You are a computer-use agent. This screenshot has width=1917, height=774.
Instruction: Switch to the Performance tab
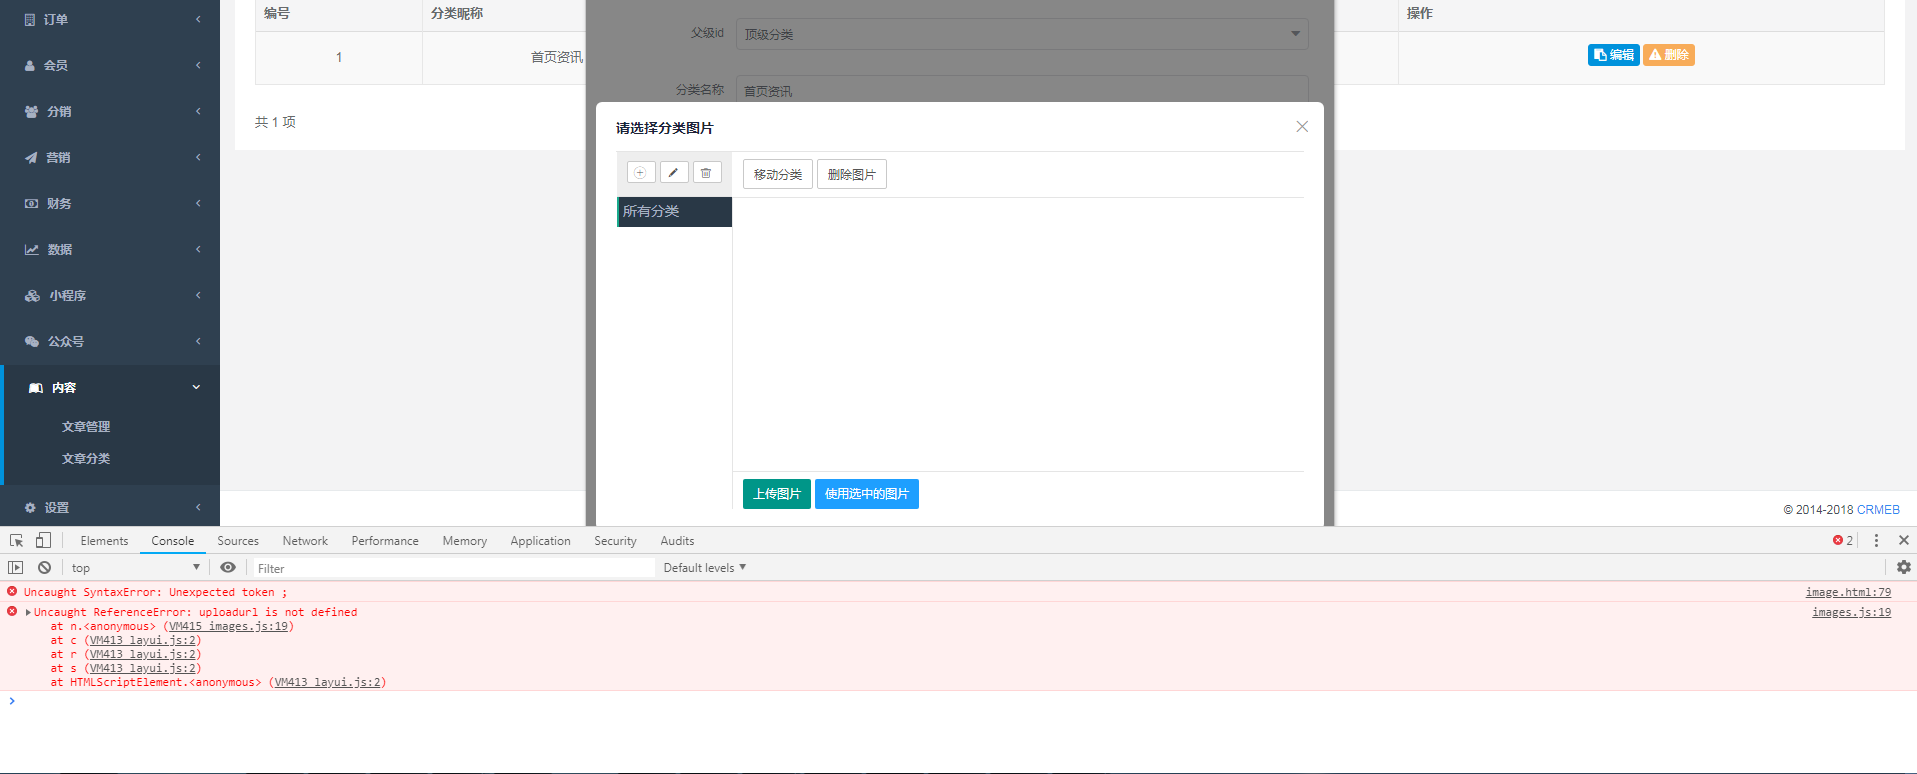coord(385,541)
